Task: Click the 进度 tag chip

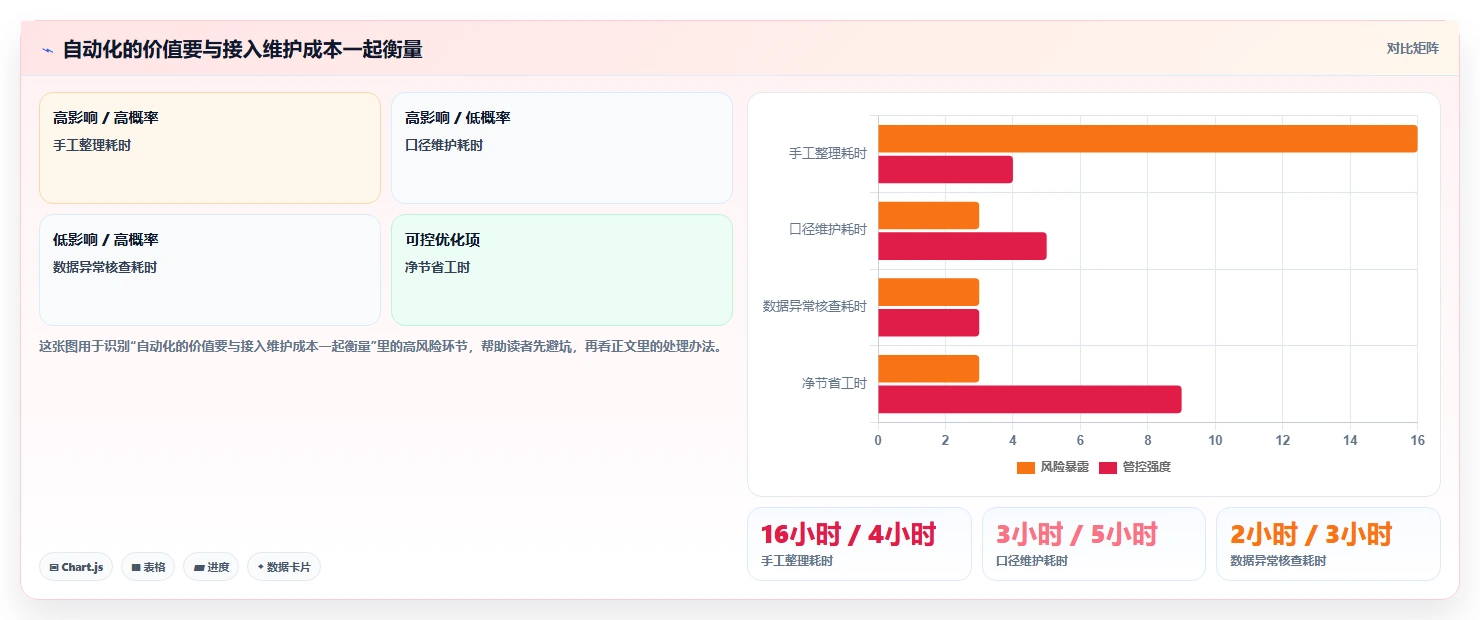Action: point(211,567)
